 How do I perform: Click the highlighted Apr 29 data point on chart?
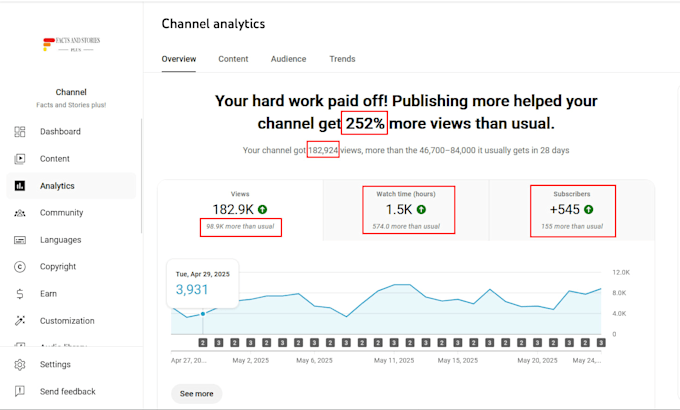[203, 314]
